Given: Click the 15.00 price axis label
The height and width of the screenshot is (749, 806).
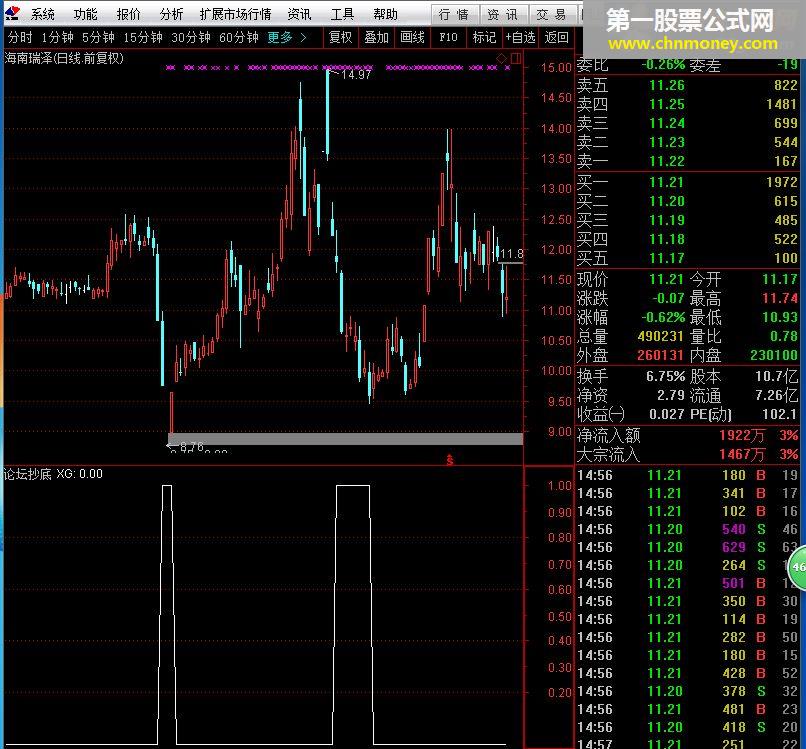Looking at the screenshot, I should pyautogui.click(x=556, y=68).
